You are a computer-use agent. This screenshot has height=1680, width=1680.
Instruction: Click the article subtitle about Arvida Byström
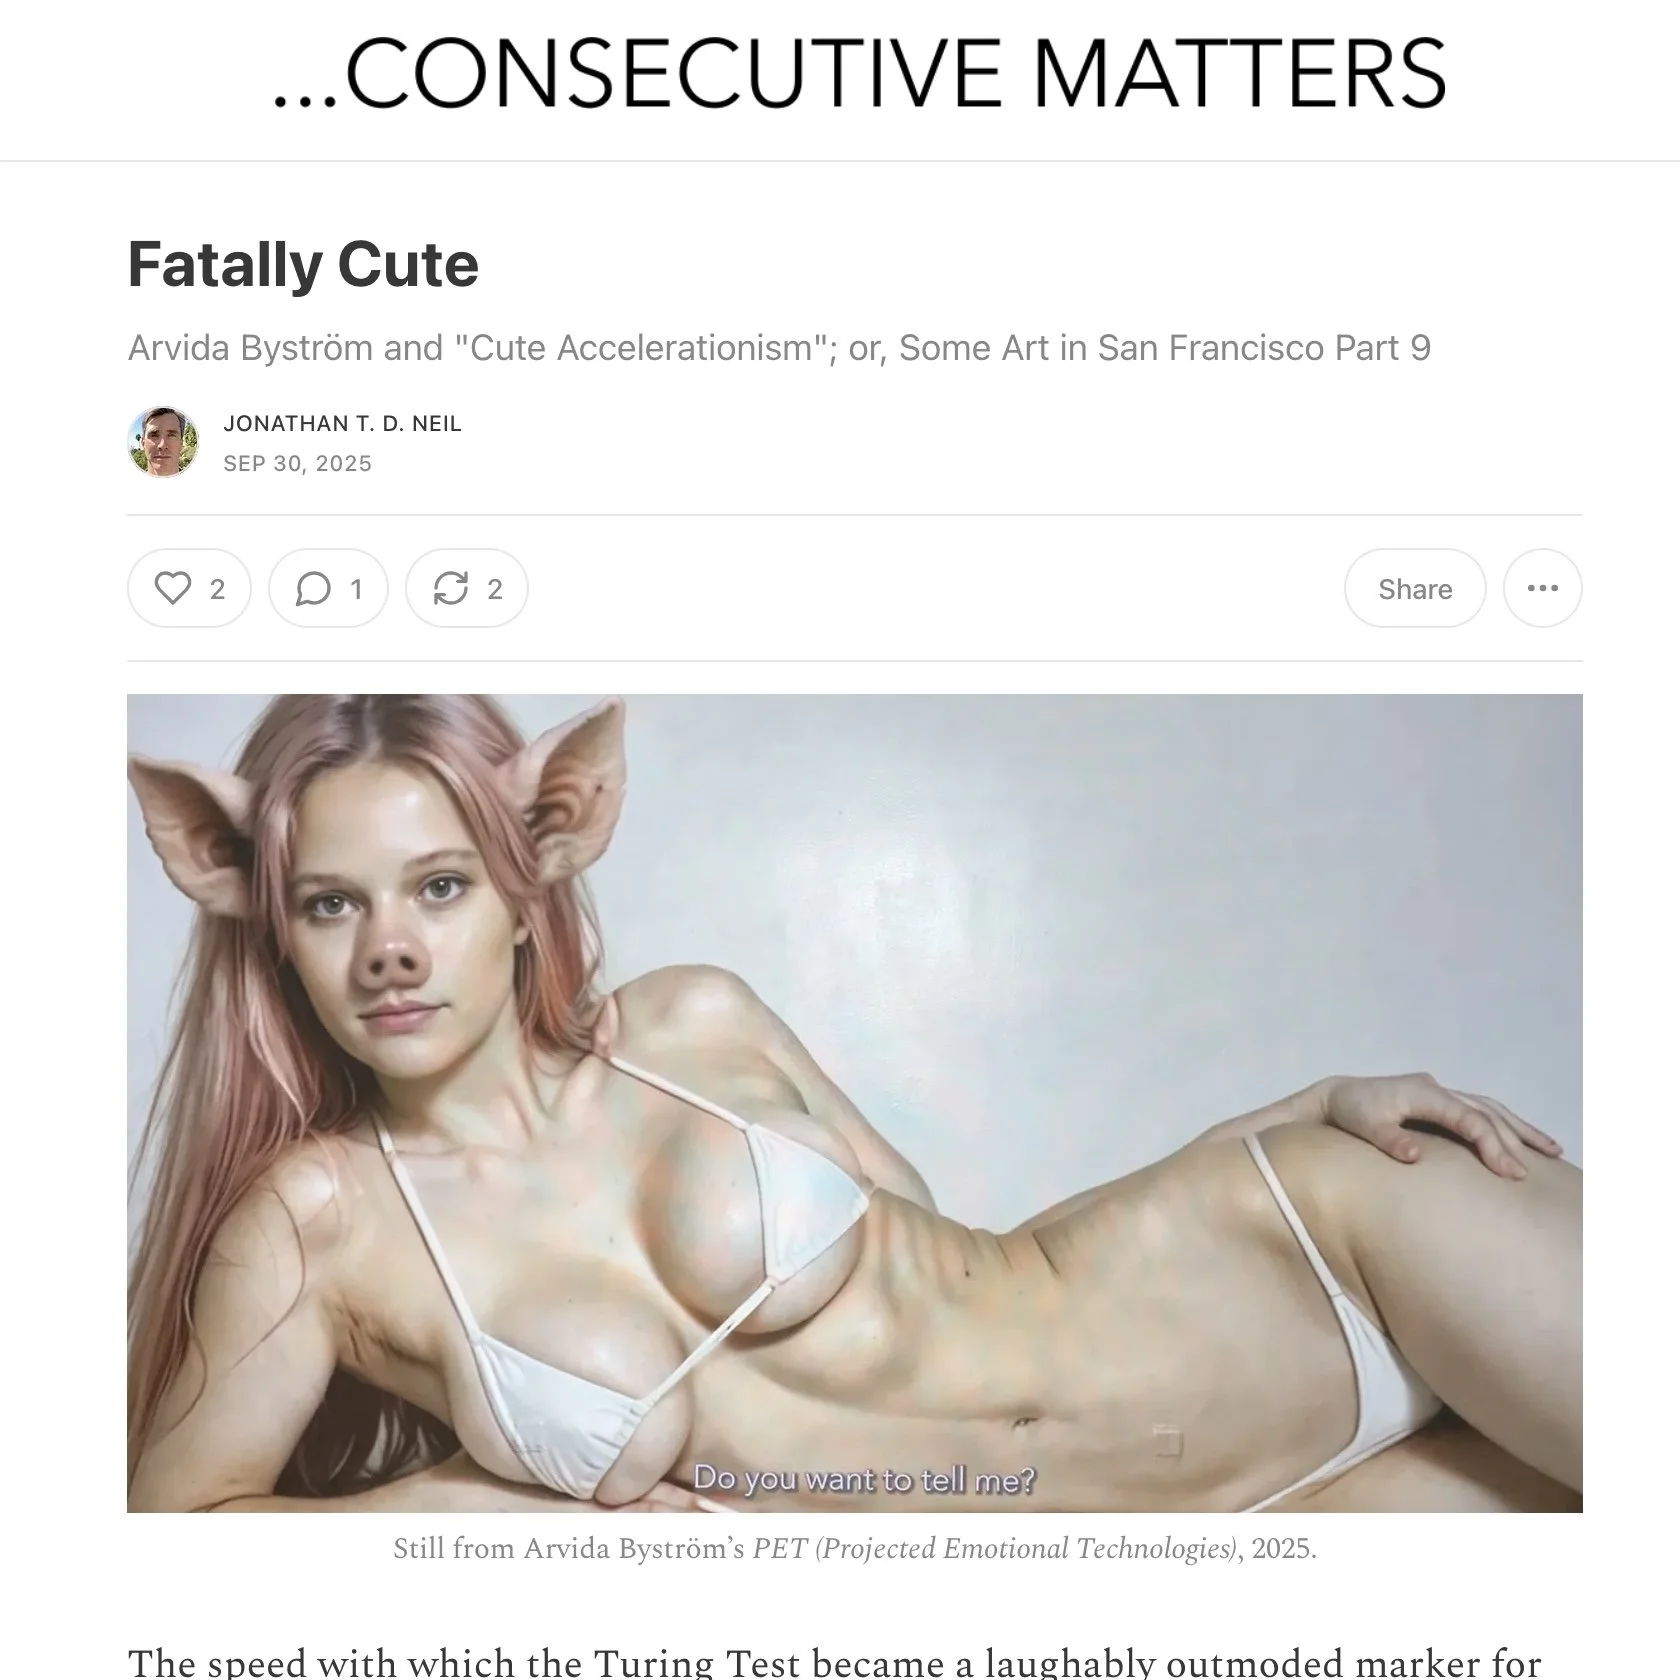[780, 348]
